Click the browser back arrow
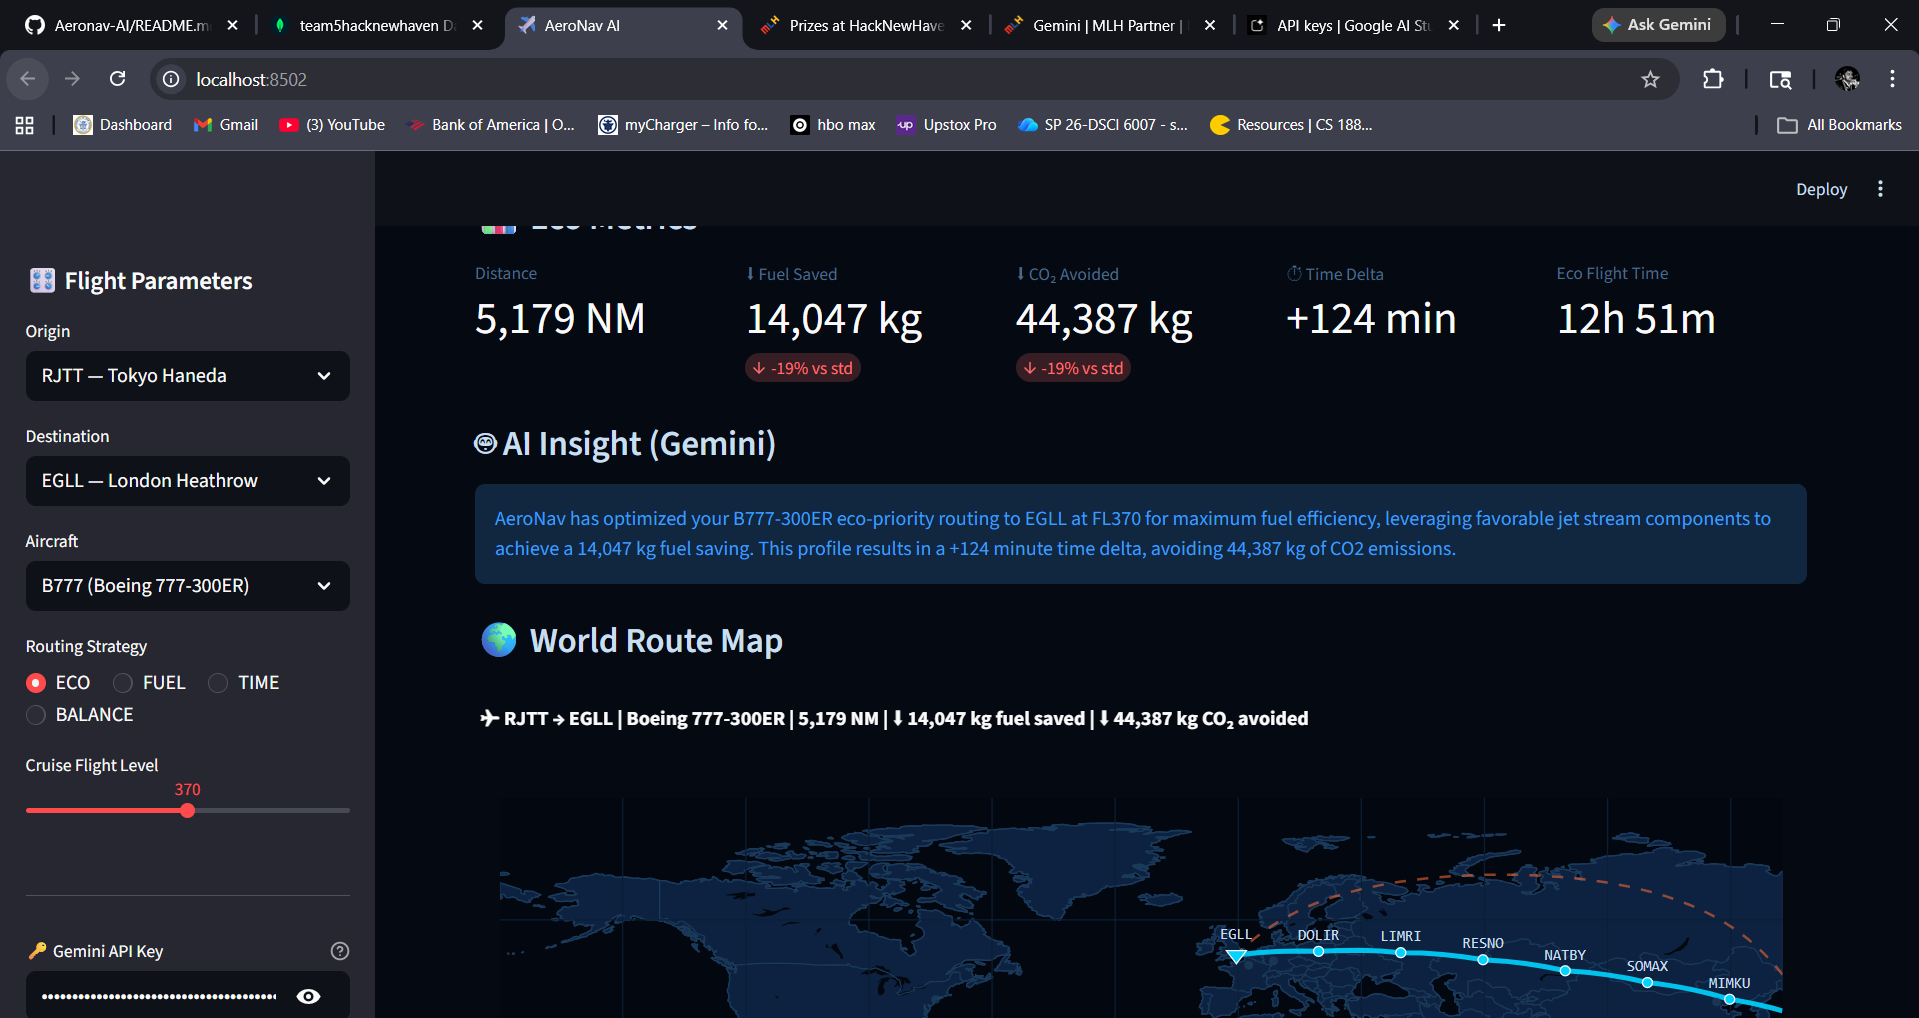This screenshot has height=1018, width=1919. click(x=28, y=79)
